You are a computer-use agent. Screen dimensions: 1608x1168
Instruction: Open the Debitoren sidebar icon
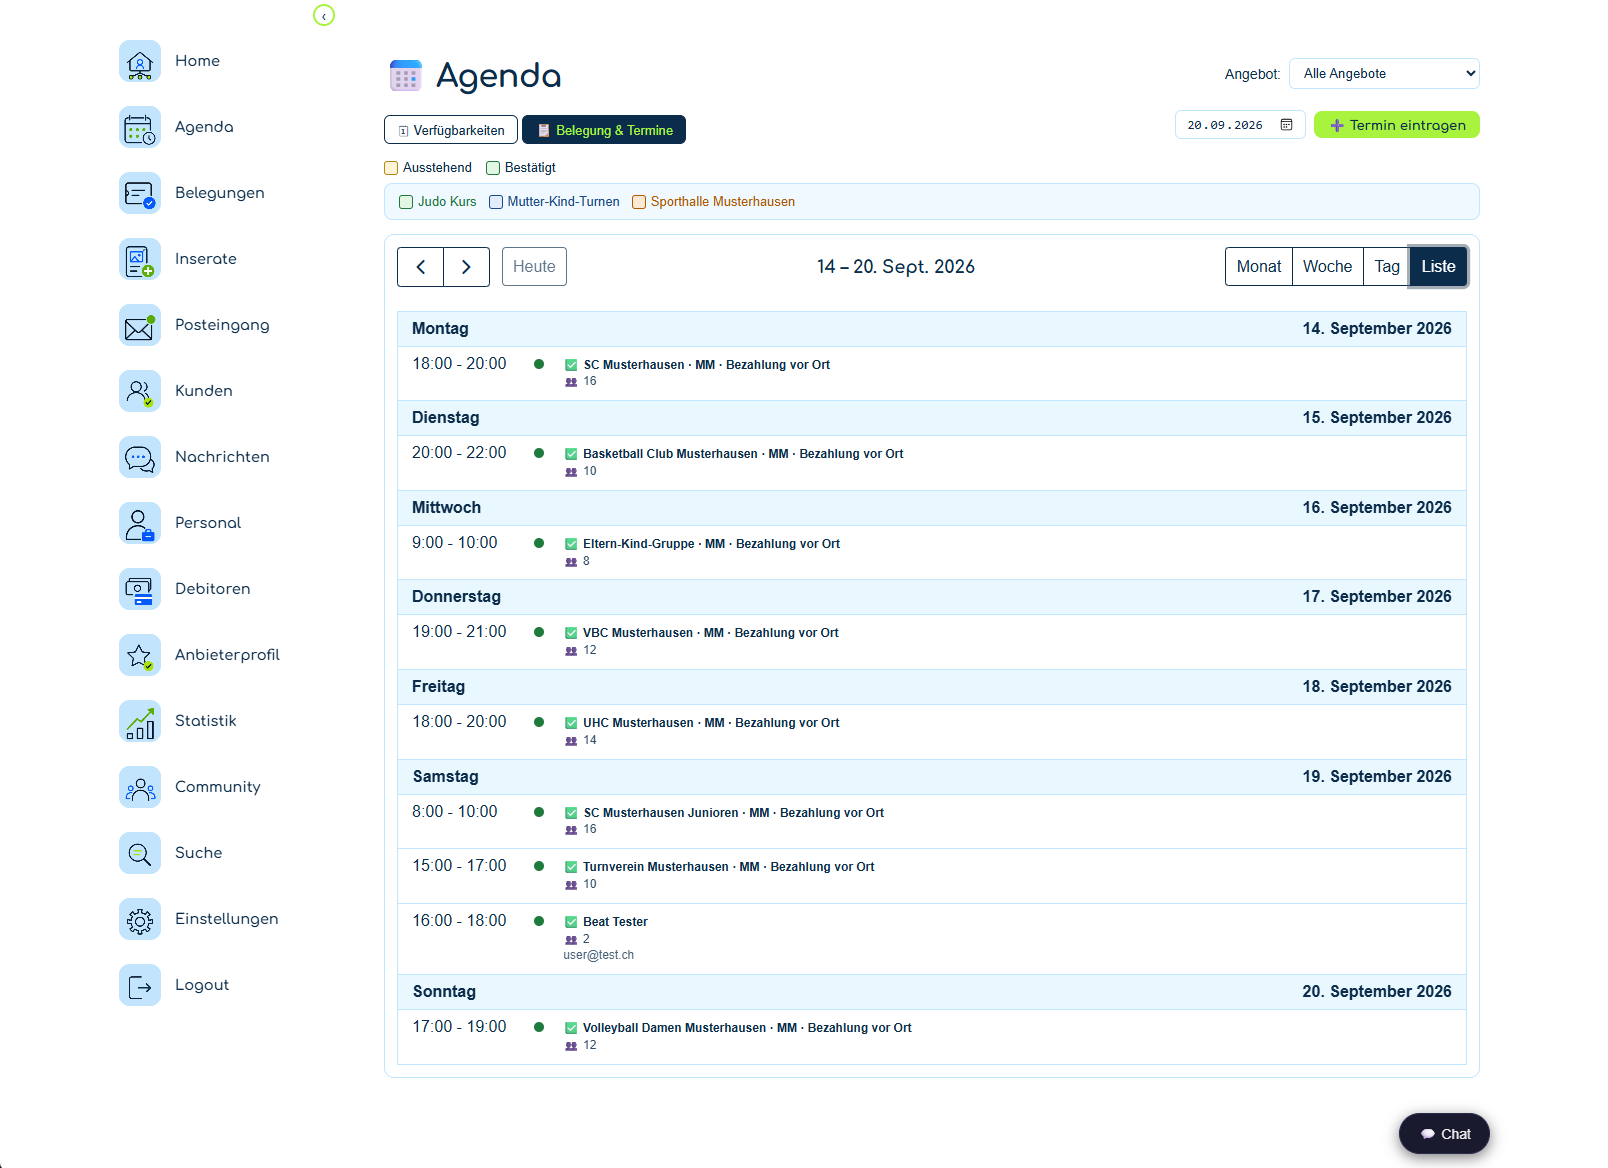coord(140,589)
